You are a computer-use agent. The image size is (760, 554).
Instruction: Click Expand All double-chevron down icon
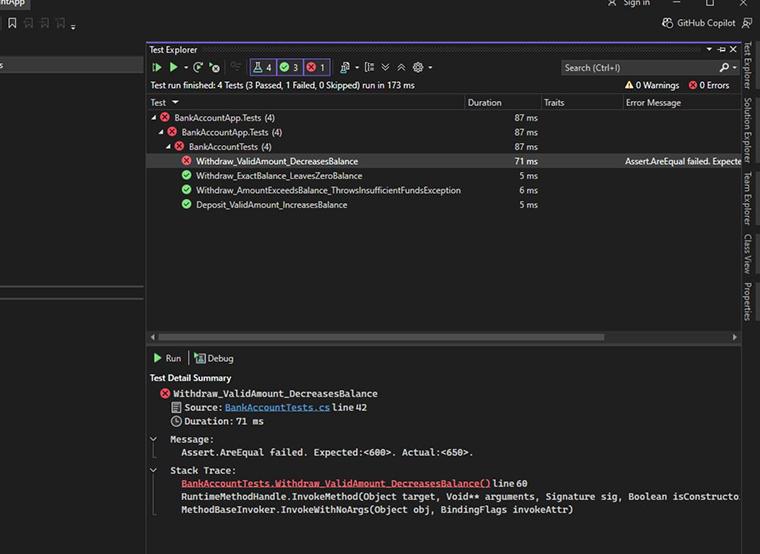tap(385, 67)
